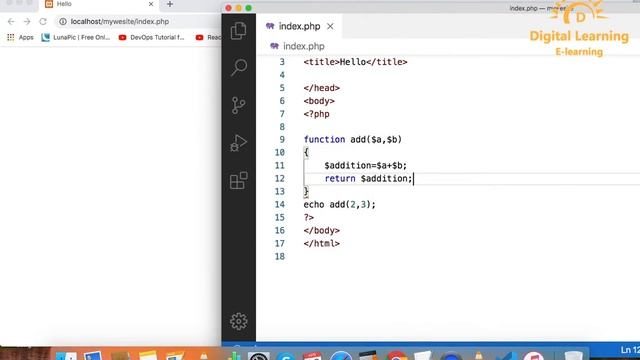Reload the localhost page
Viewport: 640px width, 360px height.
[x=43, y=22]
